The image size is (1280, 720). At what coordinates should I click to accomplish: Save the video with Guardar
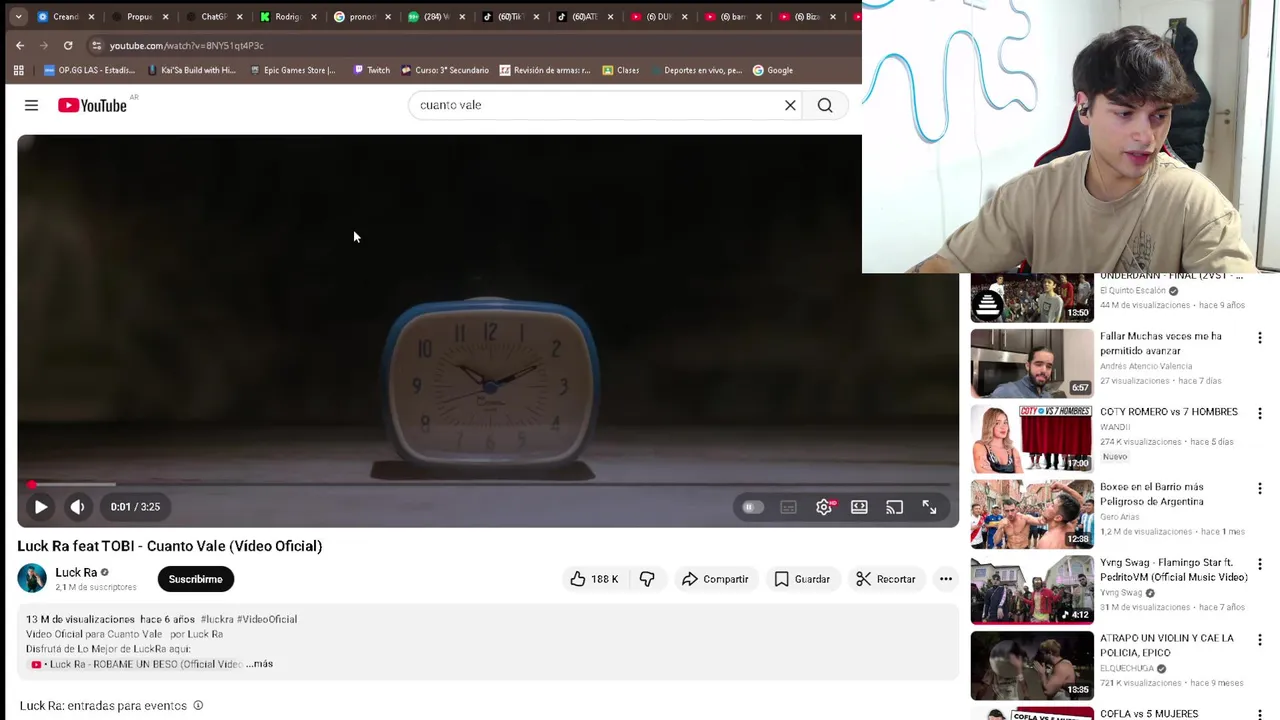coord(802,579)
